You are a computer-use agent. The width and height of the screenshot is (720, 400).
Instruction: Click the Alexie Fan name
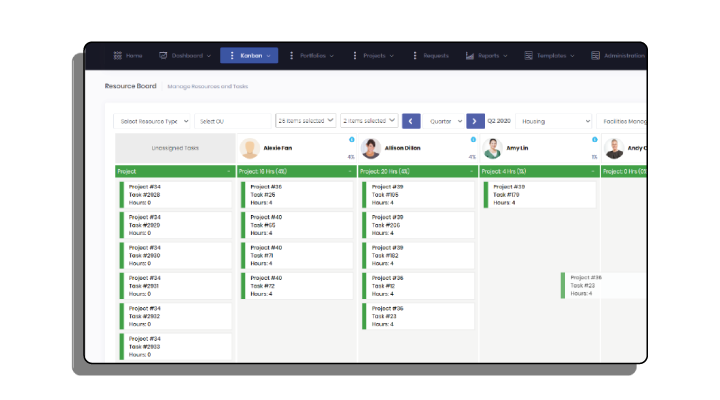(x=277, y=148)
